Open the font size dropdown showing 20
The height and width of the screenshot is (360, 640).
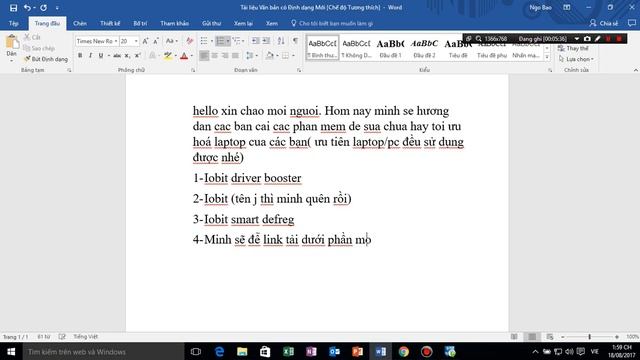(x=136, y=41)
